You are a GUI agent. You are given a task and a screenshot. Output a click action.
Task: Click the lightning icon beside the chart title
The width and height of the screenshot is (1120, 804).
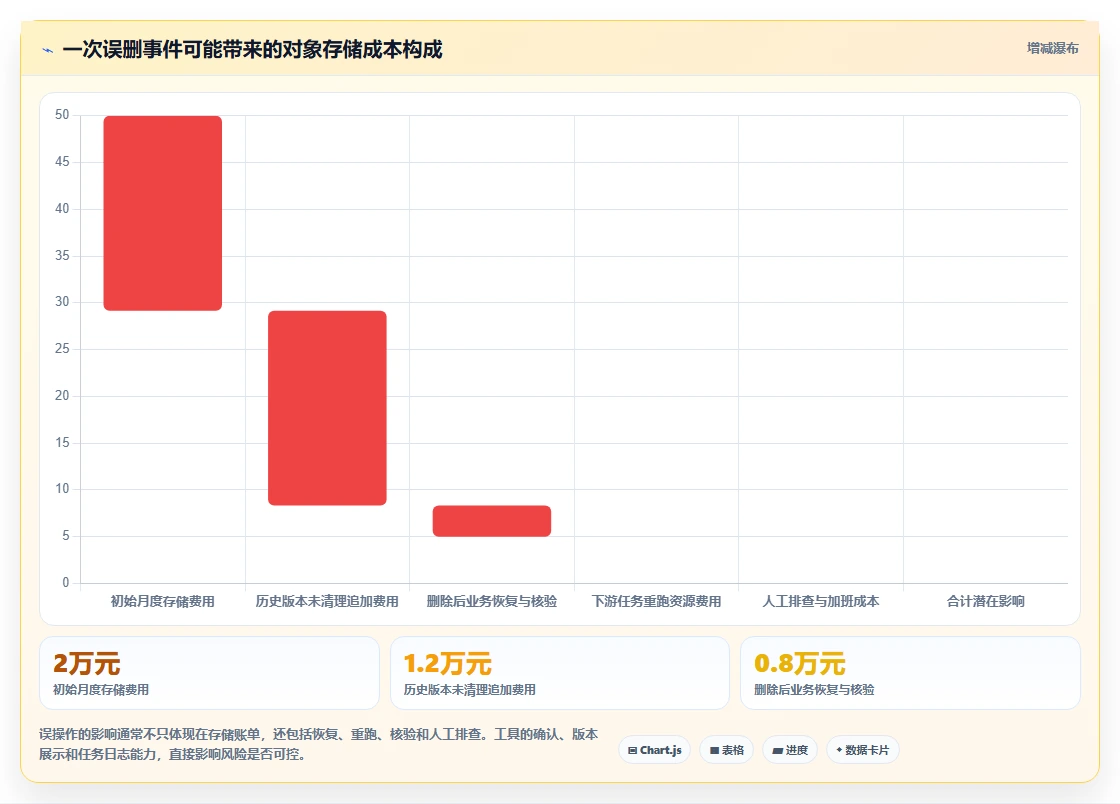coord(48,50)
